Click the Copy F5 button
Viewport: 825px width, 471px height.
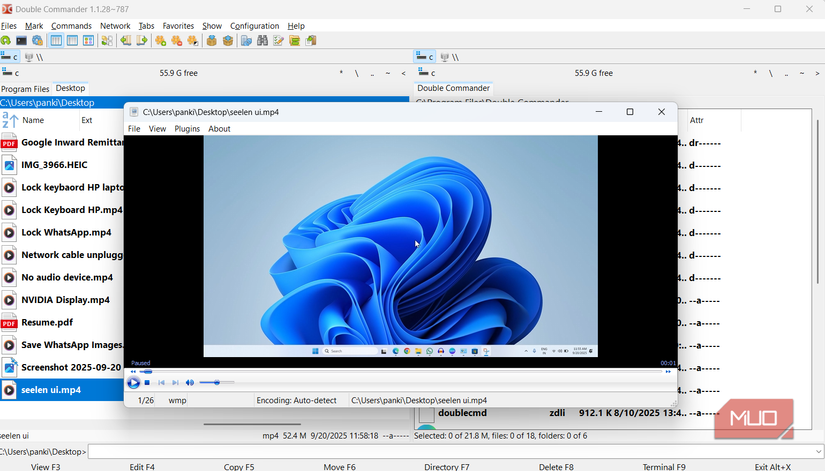pyautogui.click(x=239, y=466)
